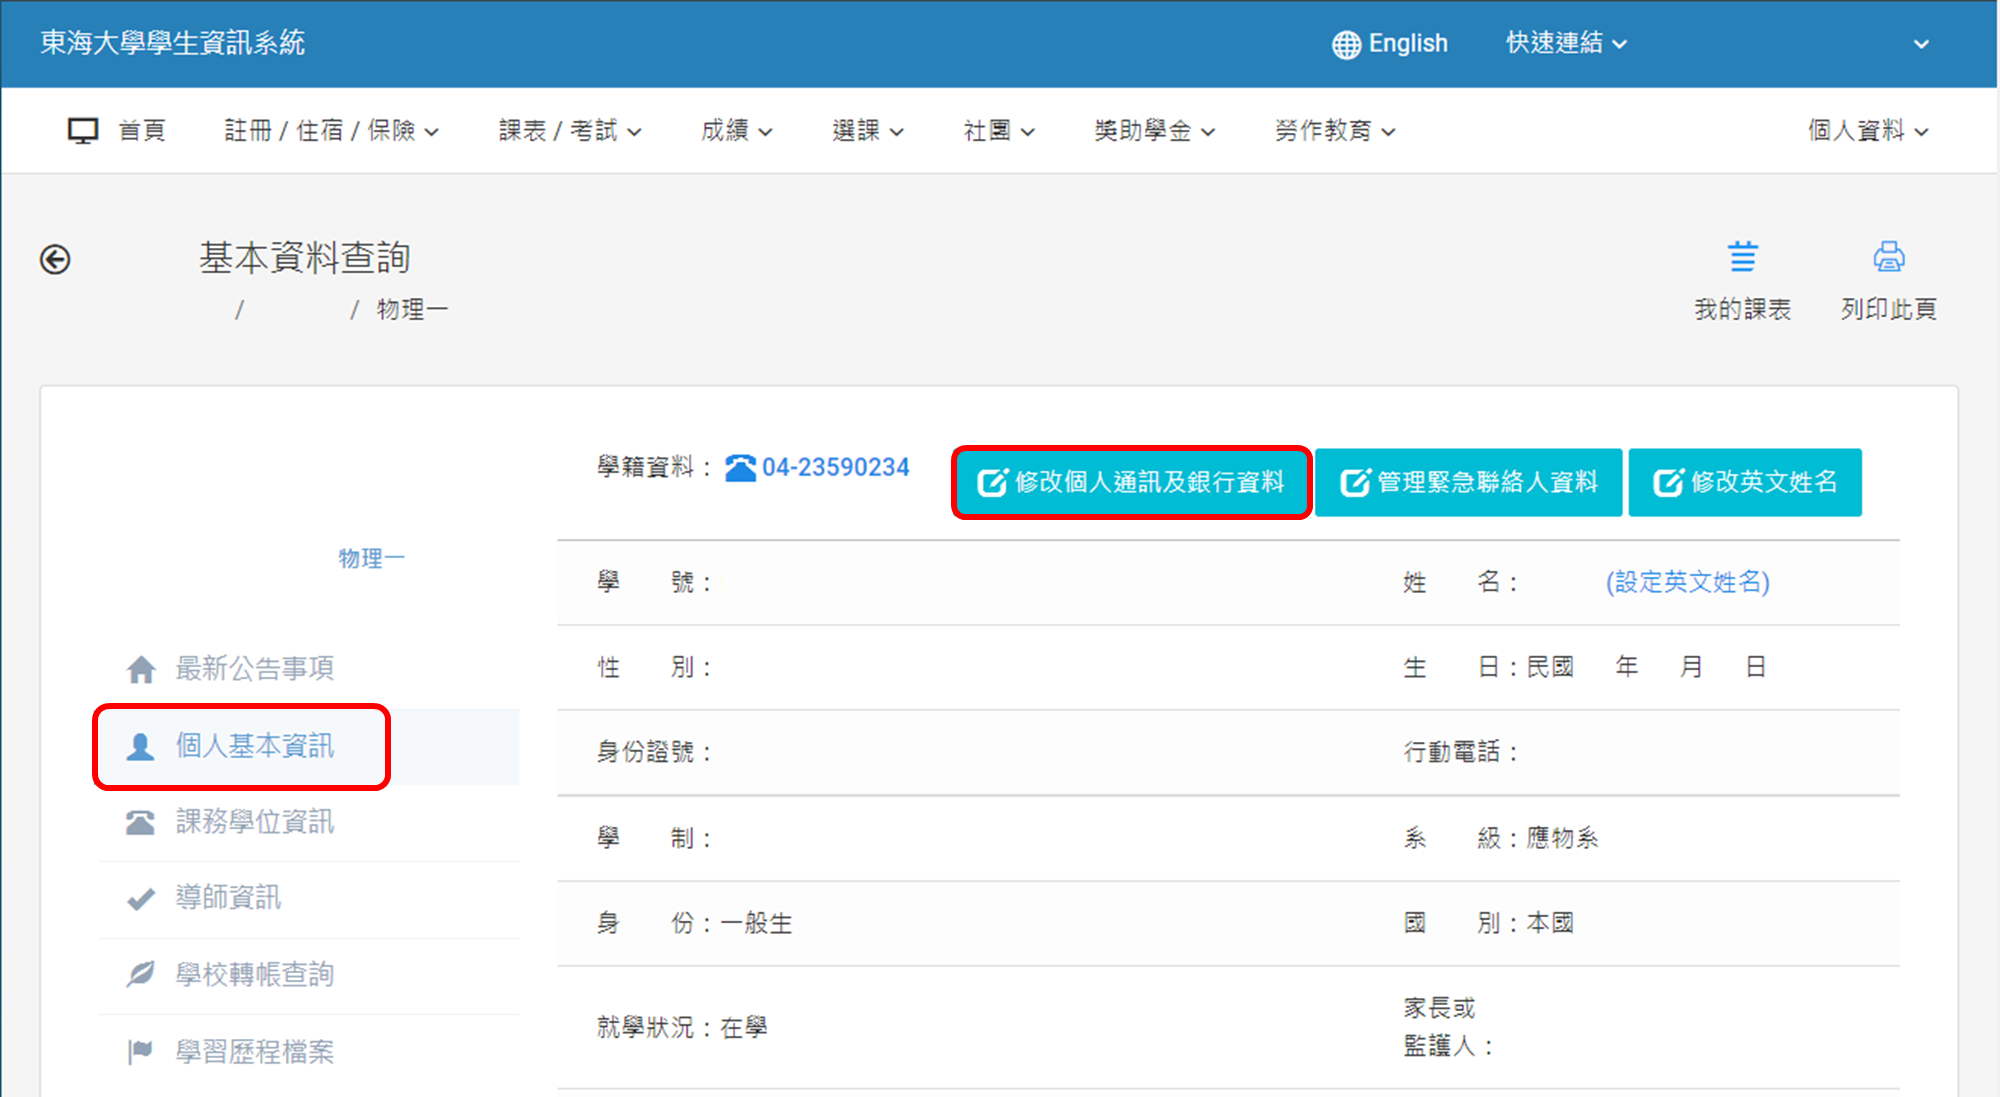Click the telephone icon near 04-23590234
This screenshot has height=1097, width=2000.
(740, 468)
